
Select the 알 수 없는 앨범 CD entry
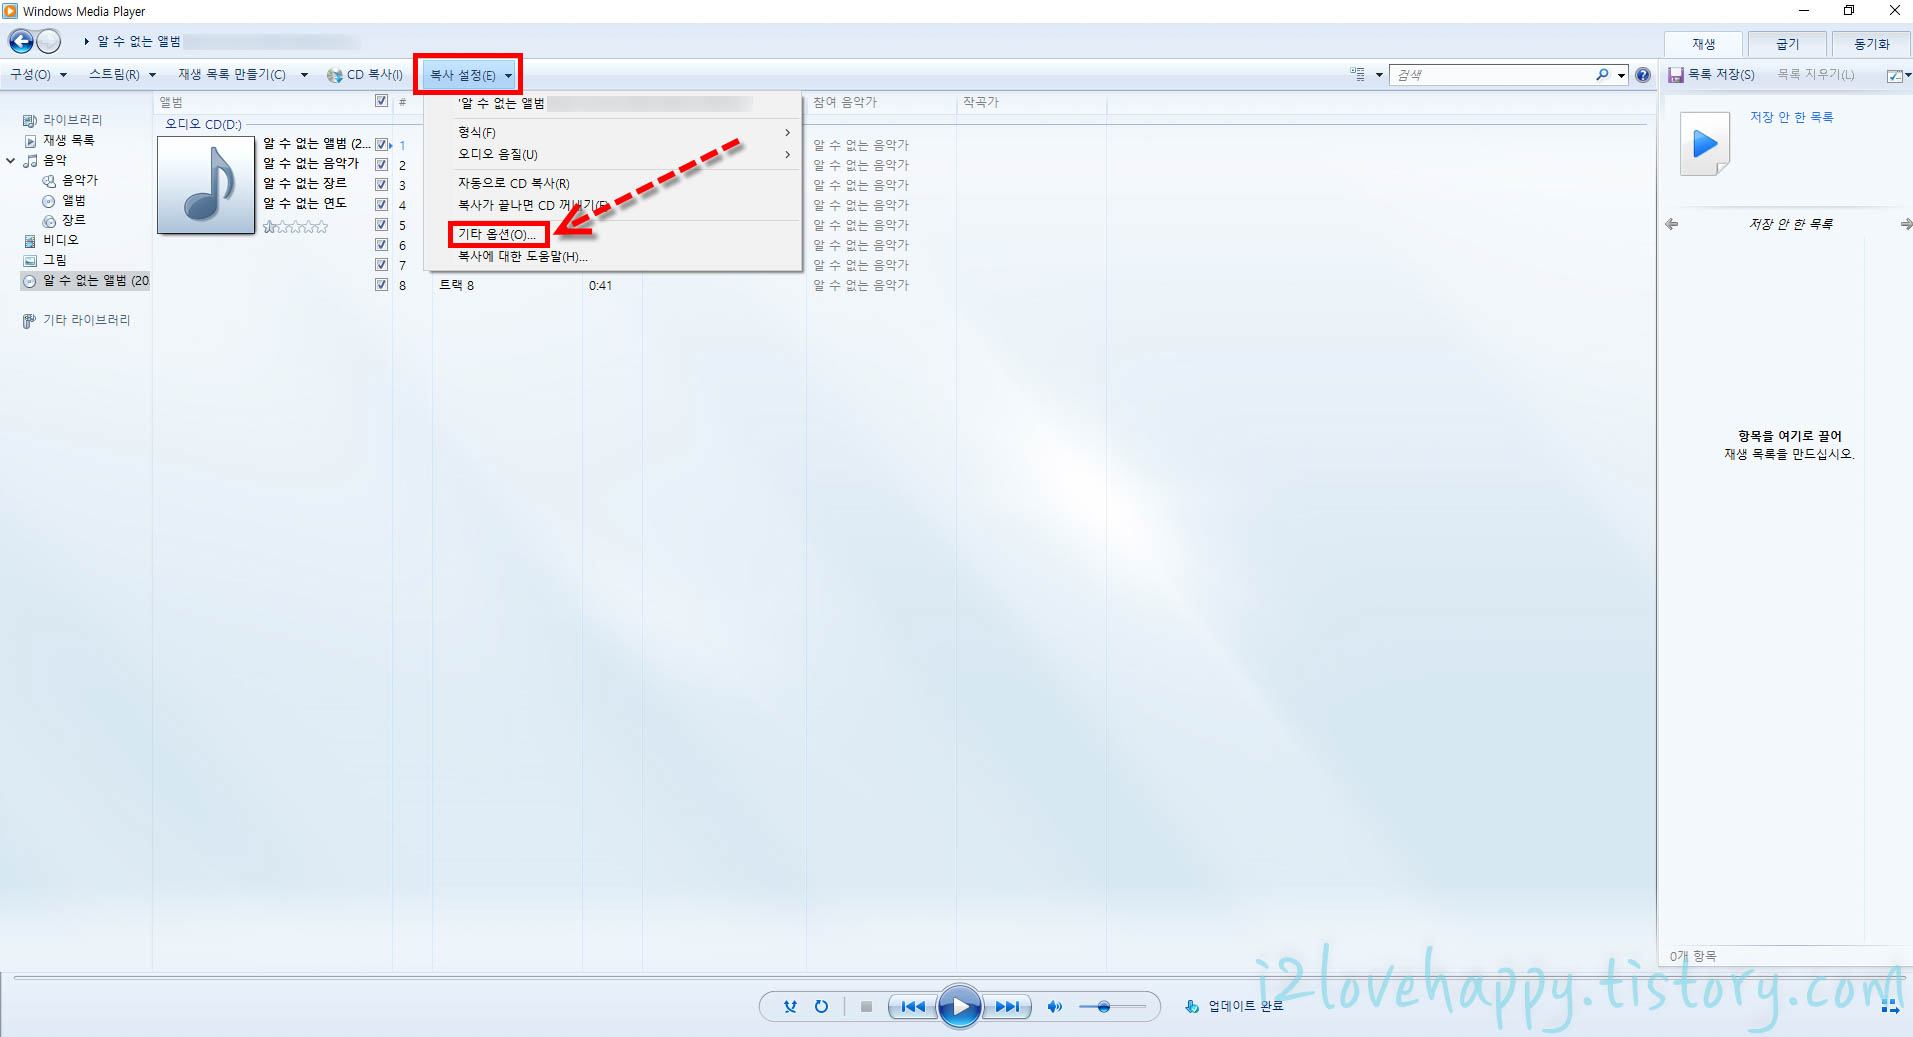(x=86, y=281)
